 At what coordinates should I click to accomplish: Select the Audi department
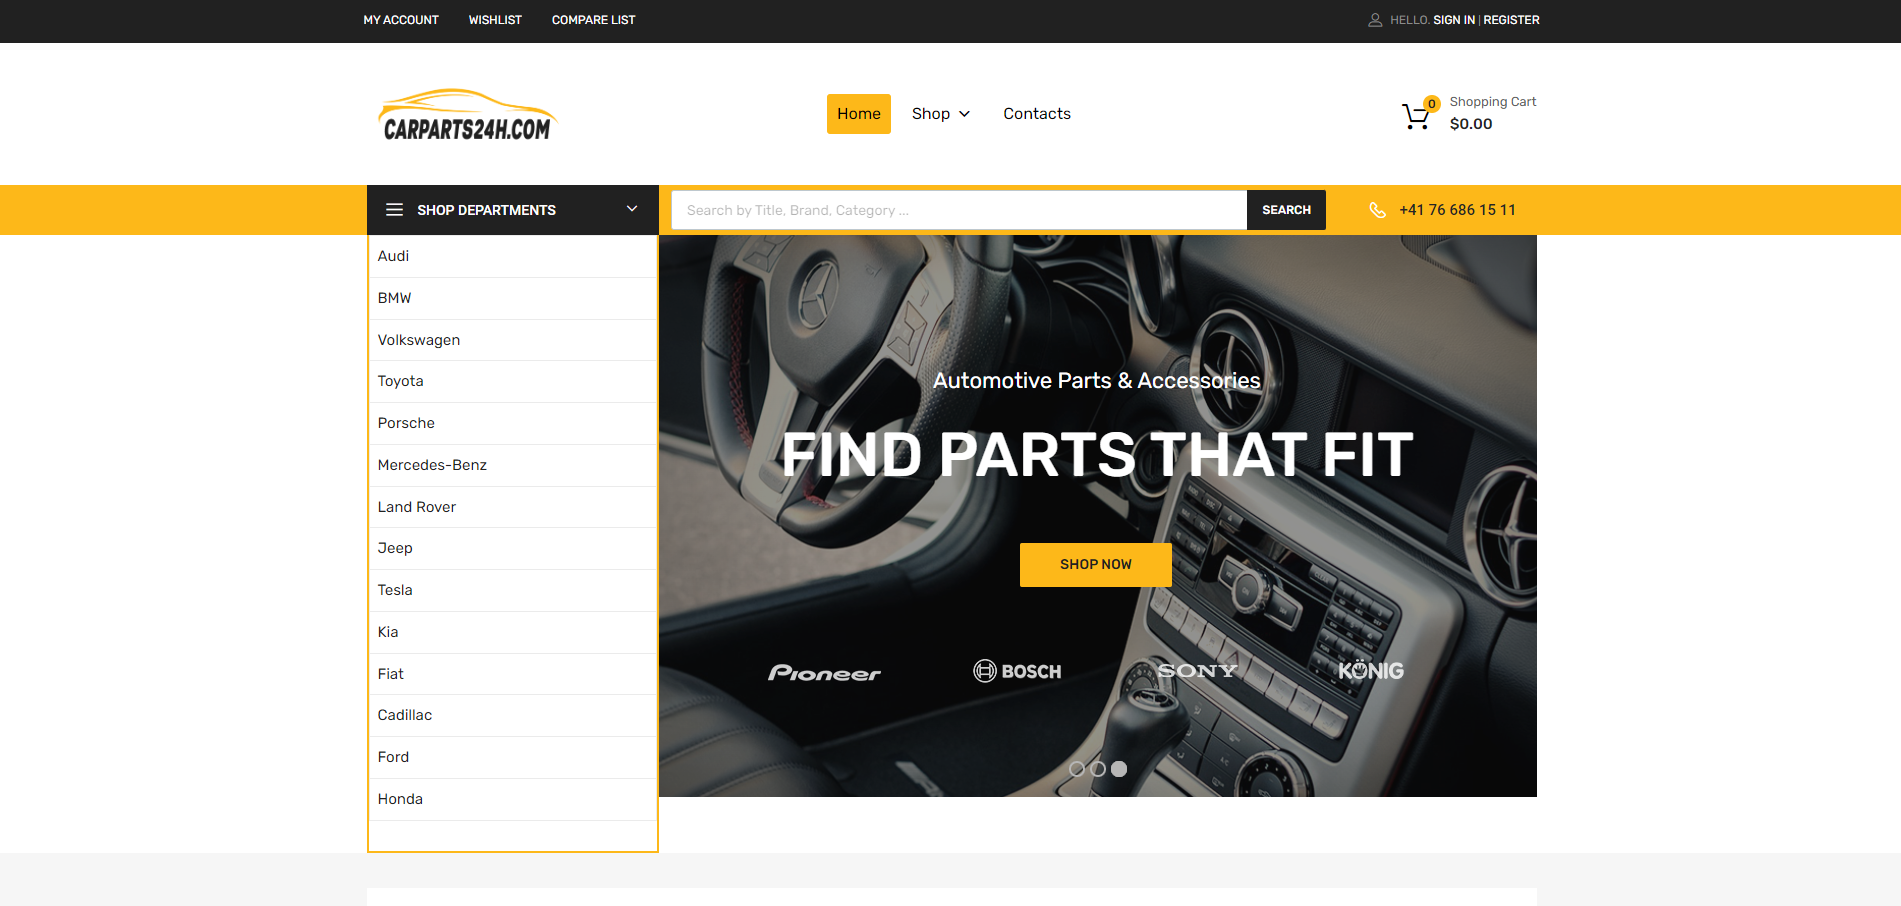pos(512,256)
